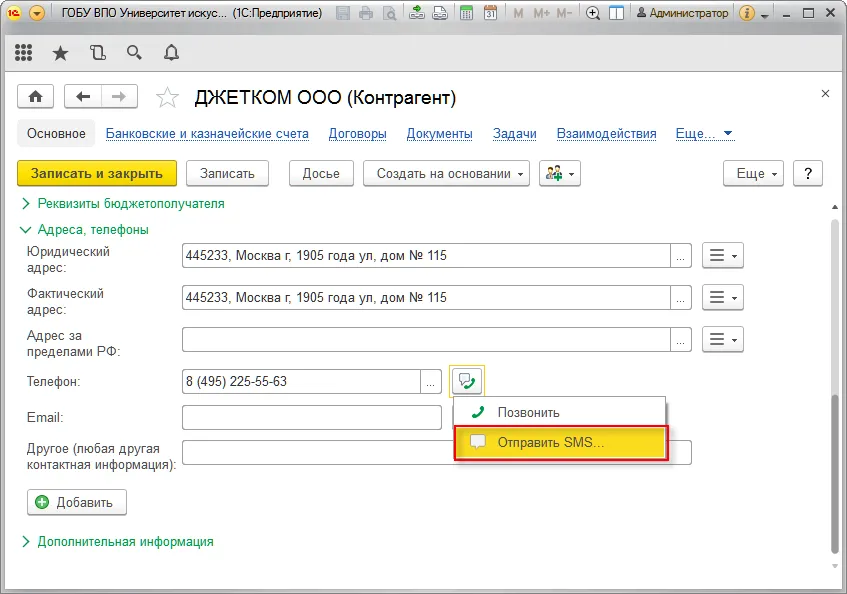Click the vertical scrollbar thumb of the form

[835, 474]
